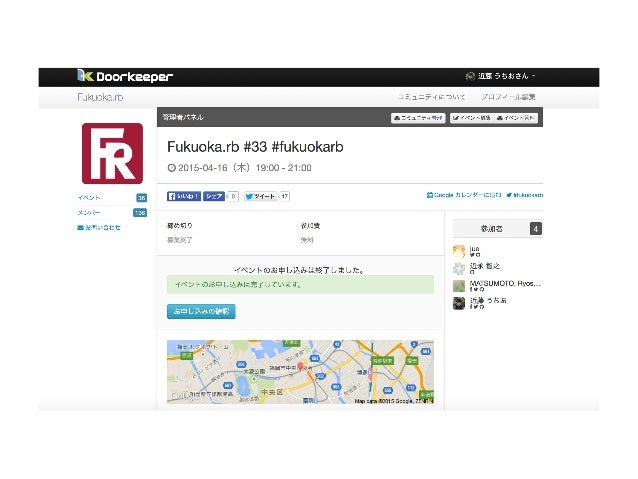This screenshot has width=638, height=479.
Task: Open the profile edit link (プロフィール編集)
Action: 508,97
